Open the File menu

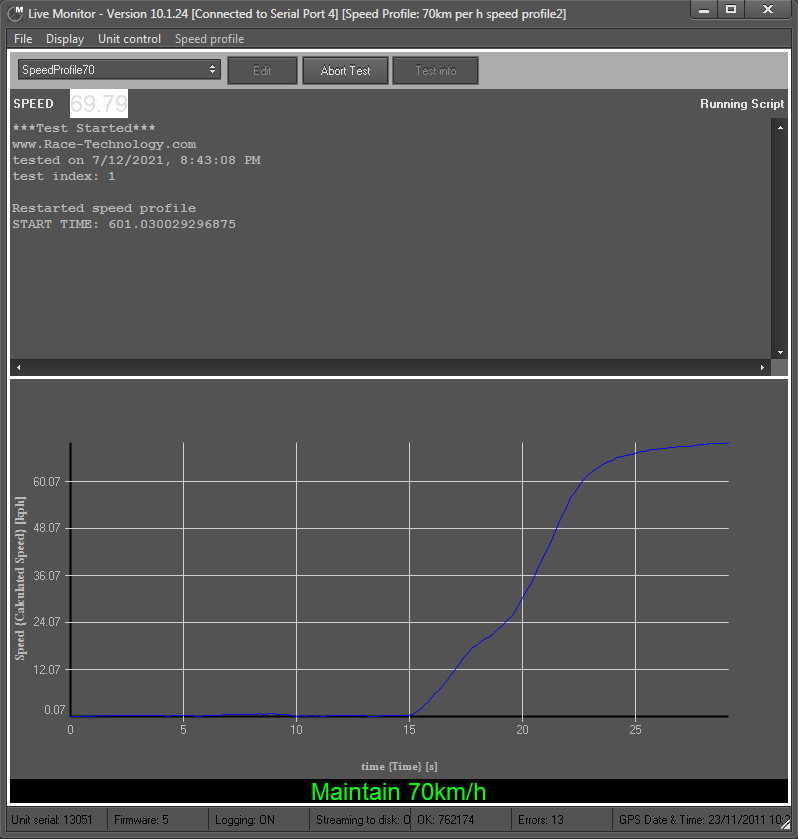[23, 39]
